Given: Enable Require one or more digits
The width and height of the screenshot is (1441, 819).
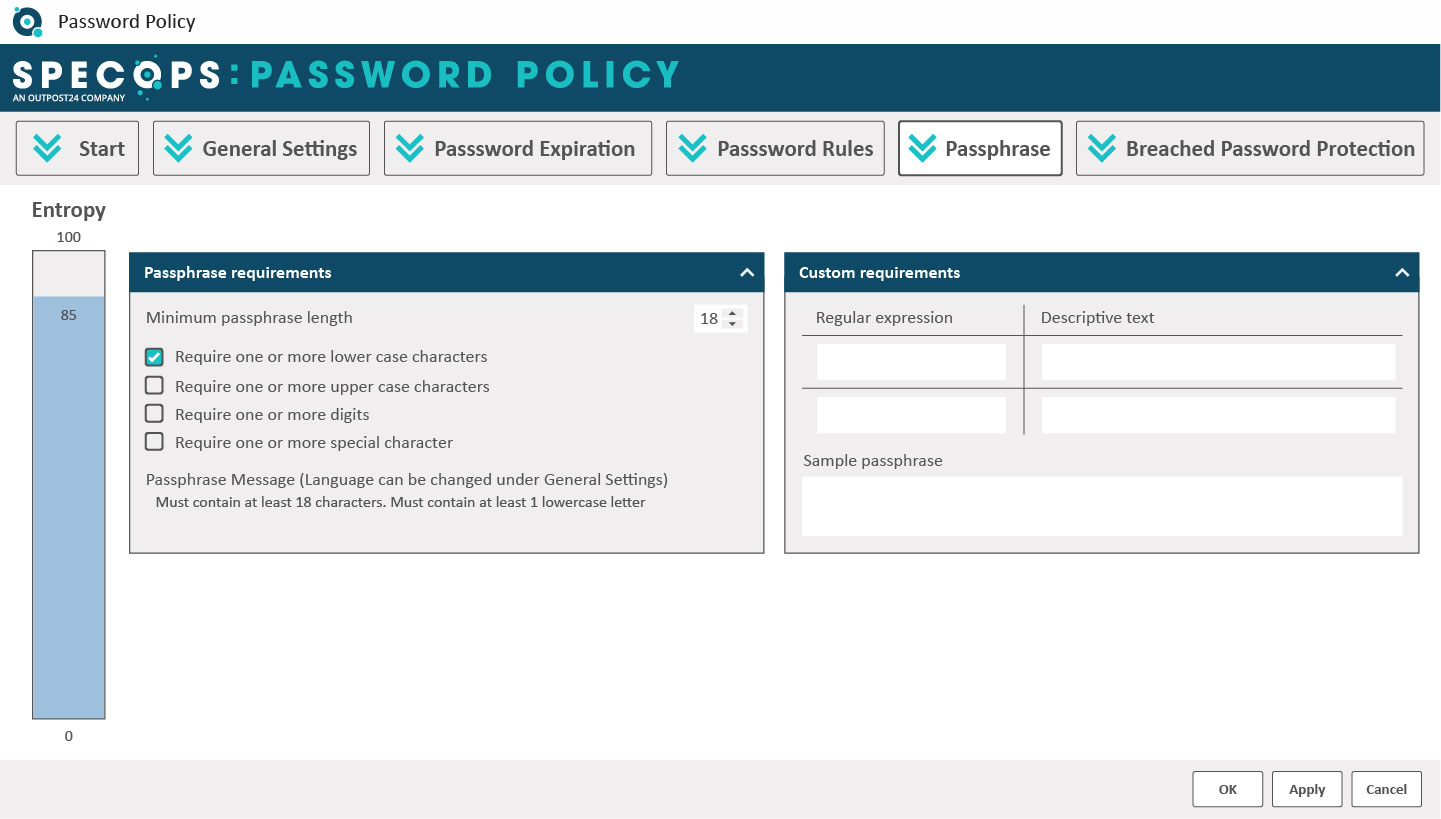Looking at the screenshot, I should click(x=154, y=413).
